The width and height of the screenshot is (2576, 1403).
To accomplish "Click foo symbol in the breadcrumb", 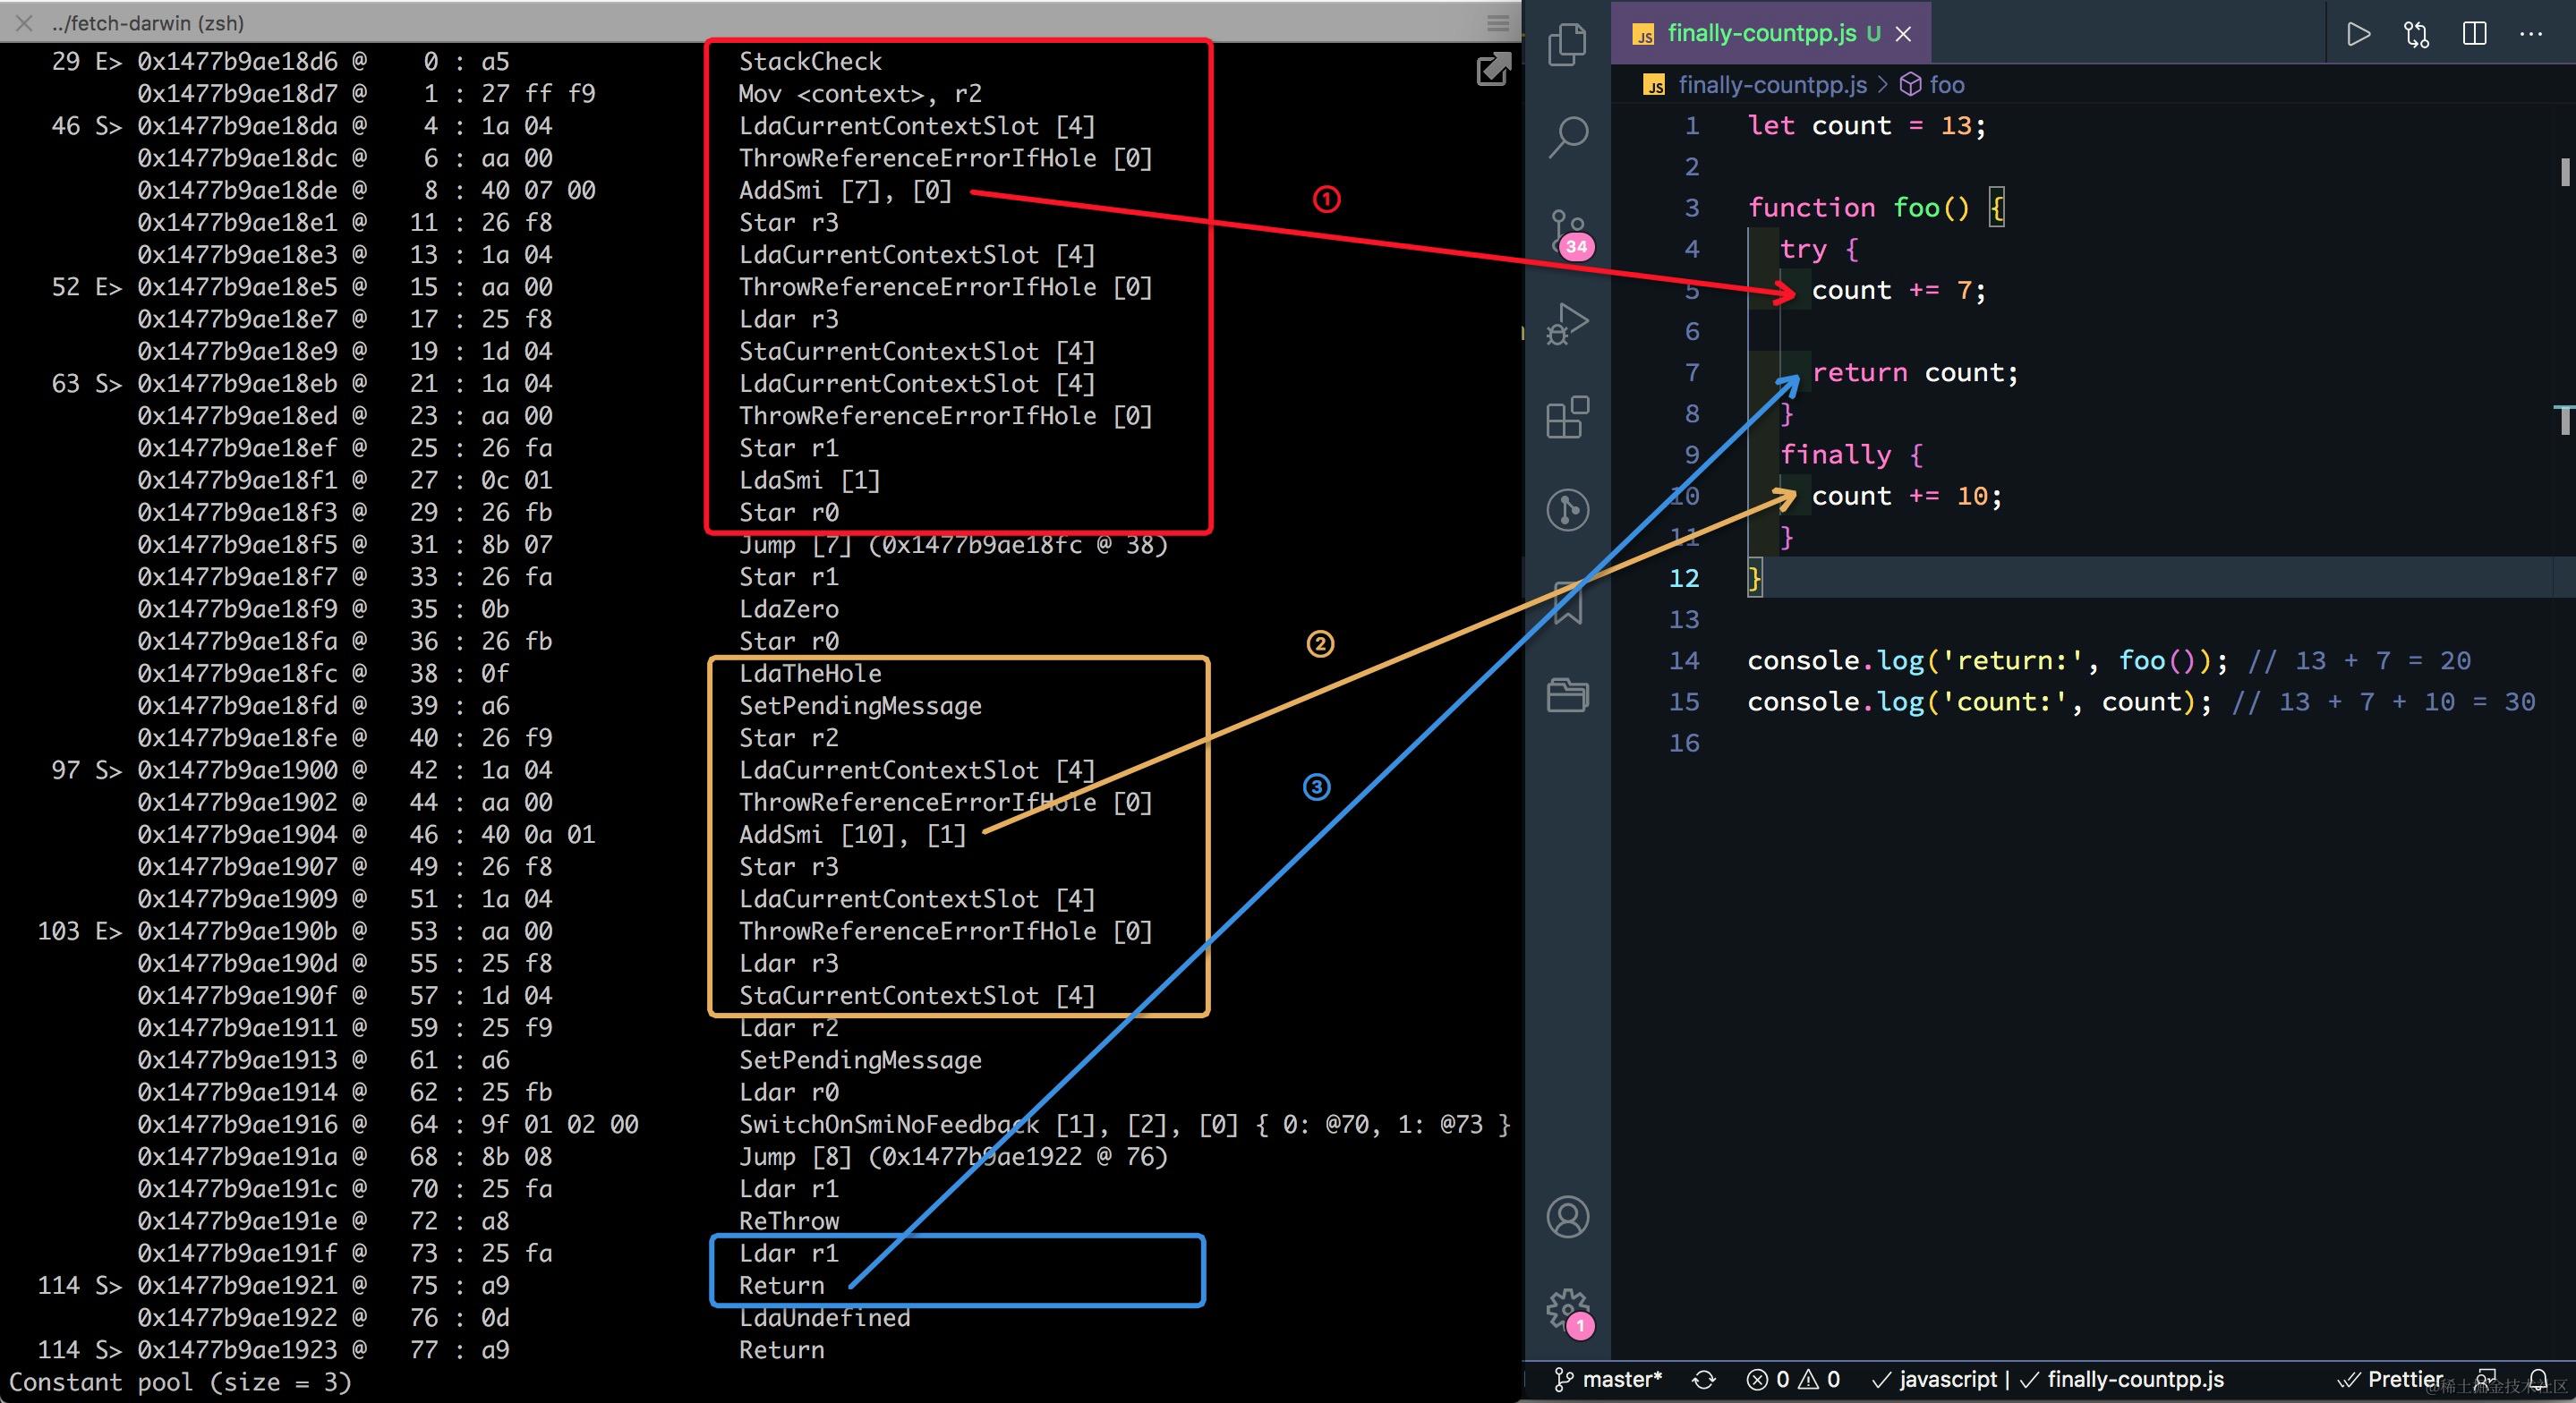I will coord(1946,85).
